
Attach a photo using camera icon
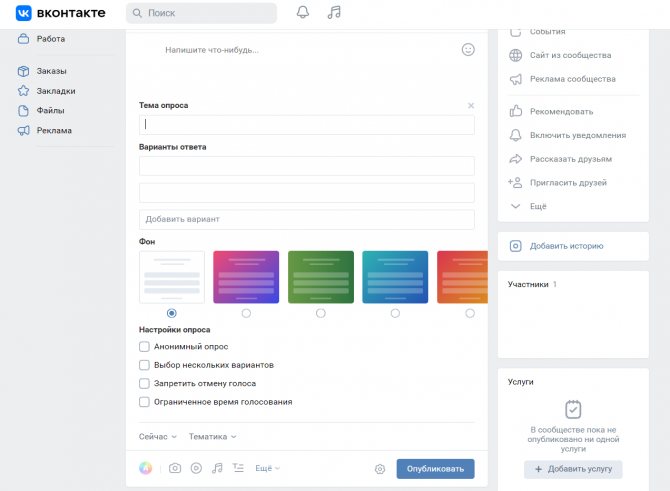tap(175, 468)
